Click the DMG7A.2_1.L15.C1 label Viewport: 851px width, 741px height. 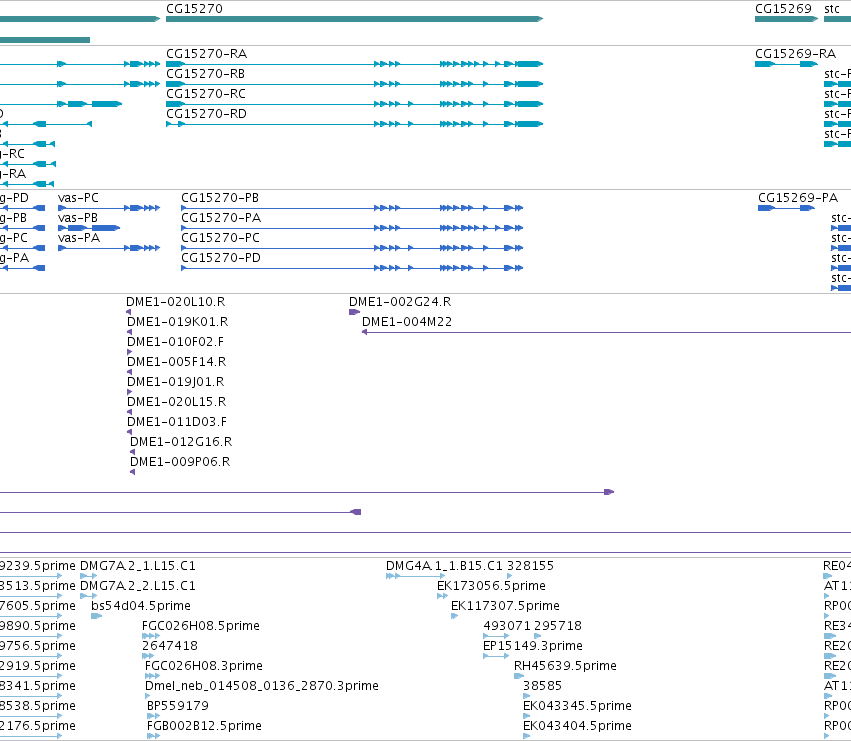click(138, 566)
